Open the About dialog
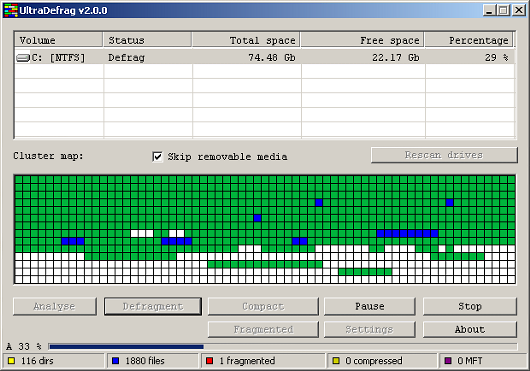 coord(470,329)
